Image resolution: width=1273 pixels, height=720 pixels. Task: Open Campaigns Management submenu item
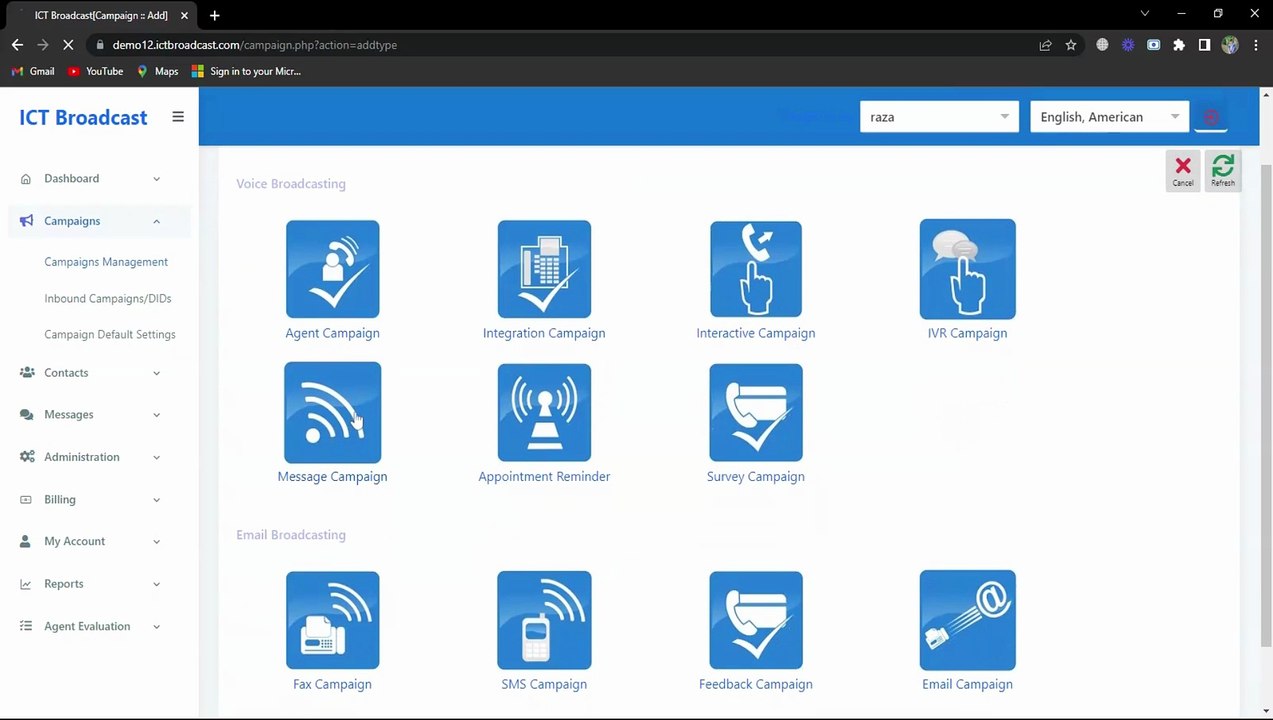106,262
